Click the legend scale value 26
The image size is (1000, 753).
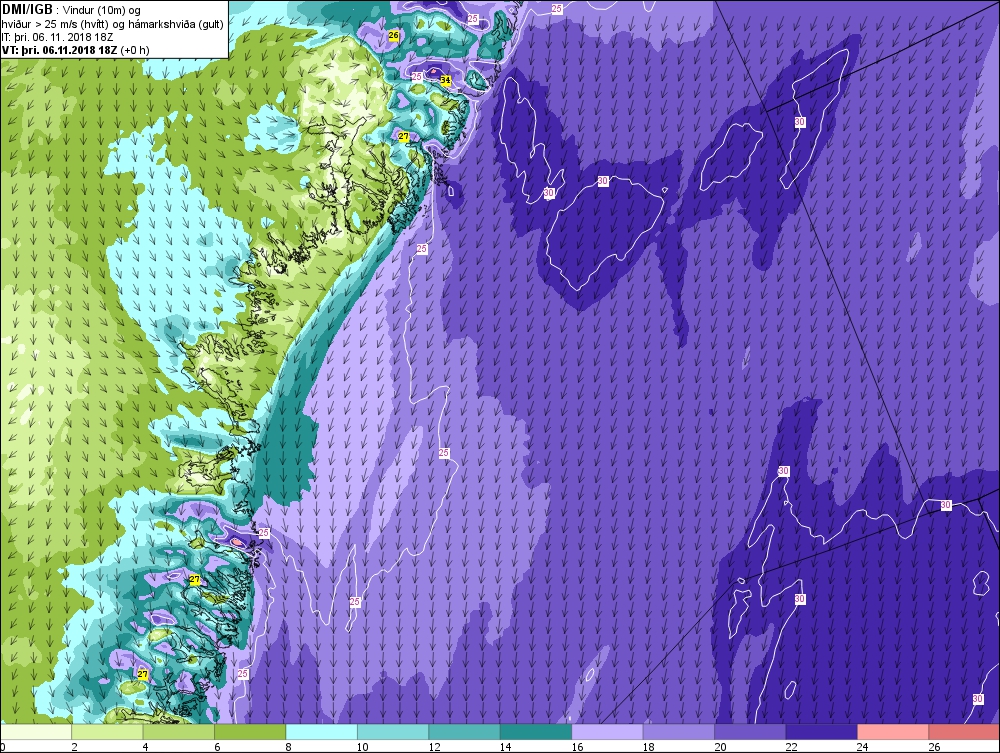click(934, 747)
